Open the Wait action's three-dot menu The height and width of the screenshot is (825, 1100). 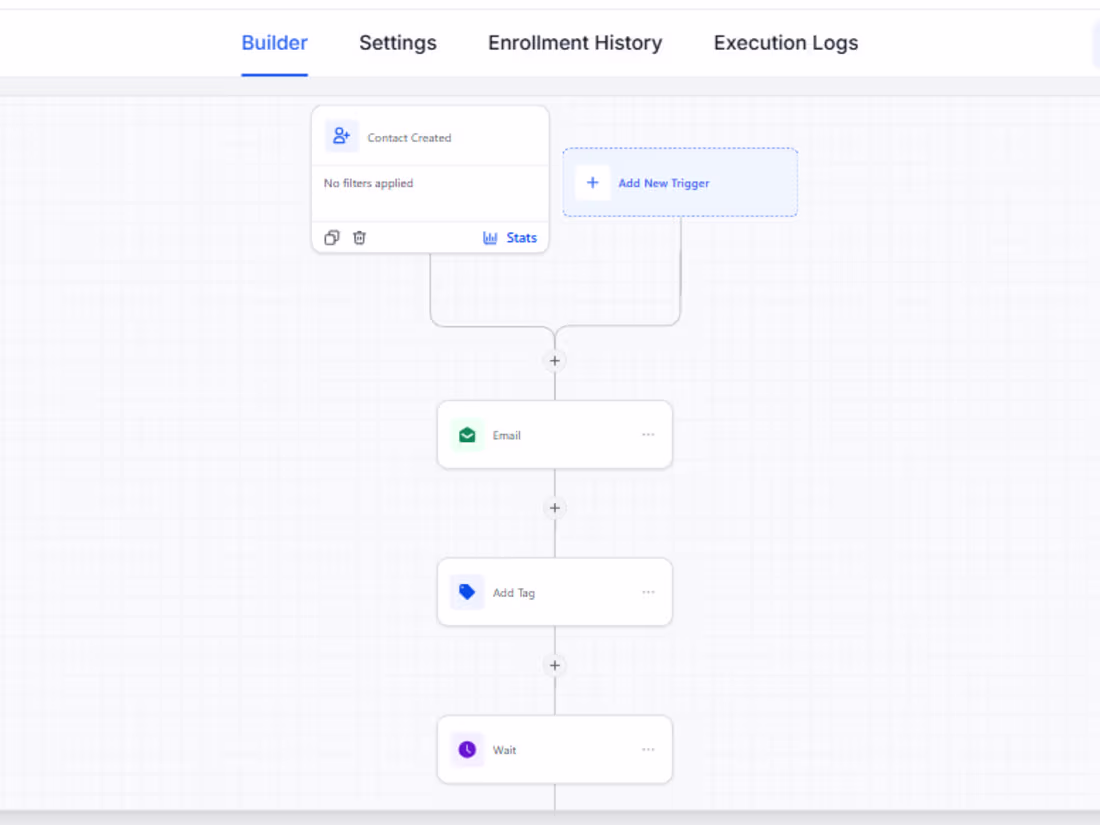(x=648, y=749)
